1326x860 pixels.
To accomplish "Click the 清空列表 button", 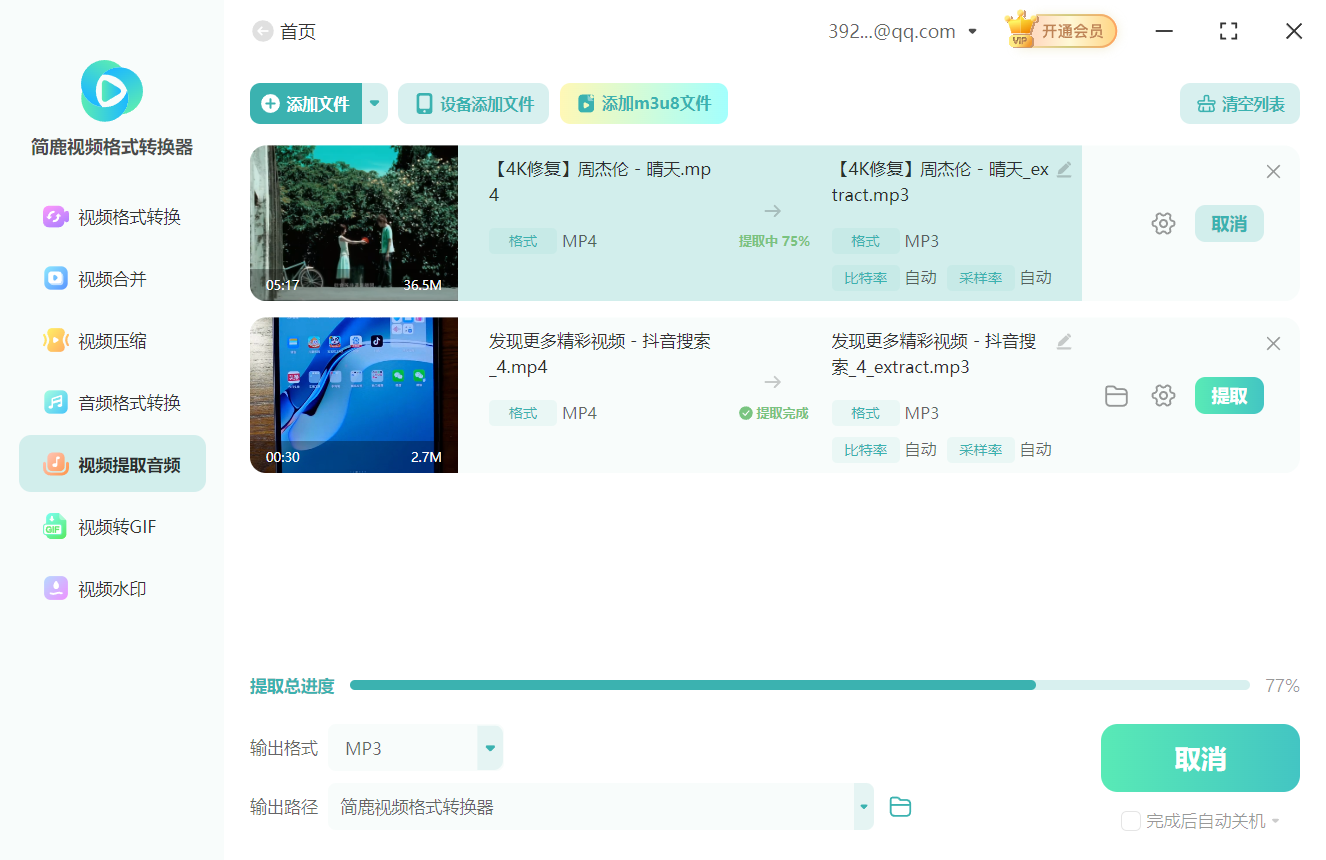I will point(1239,103).
